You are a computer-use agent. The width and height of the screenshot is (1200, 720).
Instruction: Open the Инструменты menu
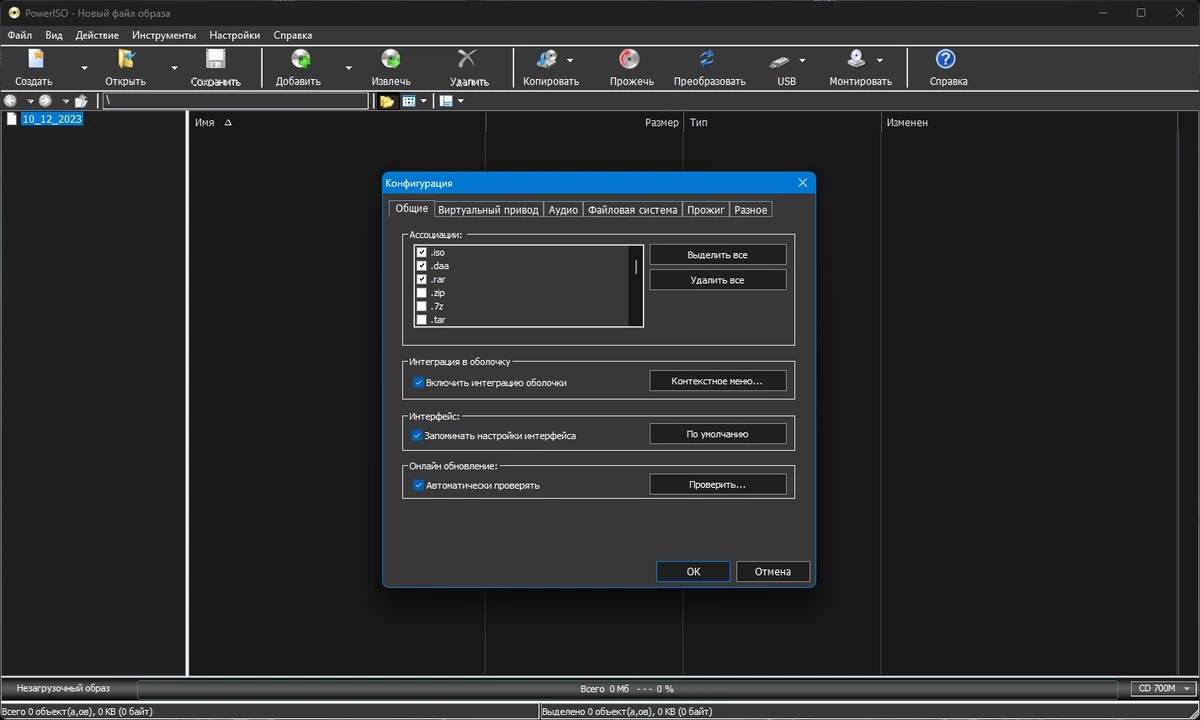click(164, 35)
